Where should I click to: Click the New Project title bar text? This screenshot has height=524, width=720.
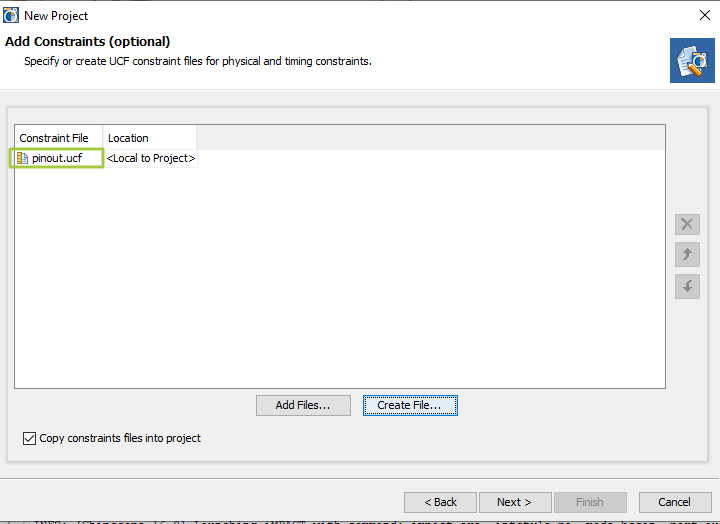pos(56,16)
